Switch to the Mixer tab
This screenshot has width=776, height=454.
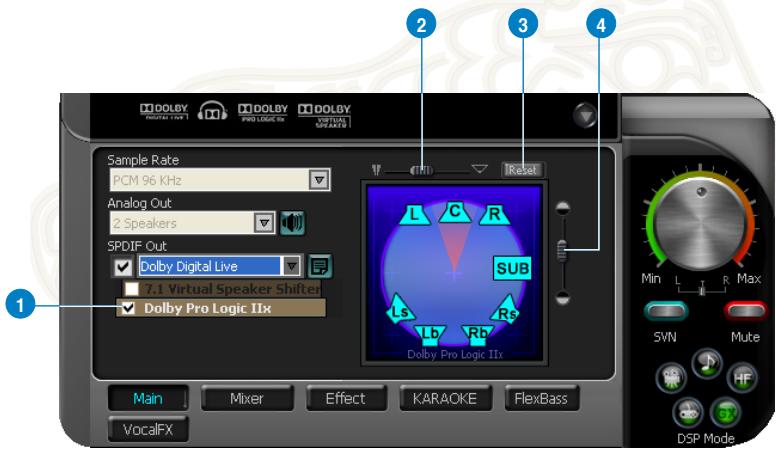(x=247, y=398)
